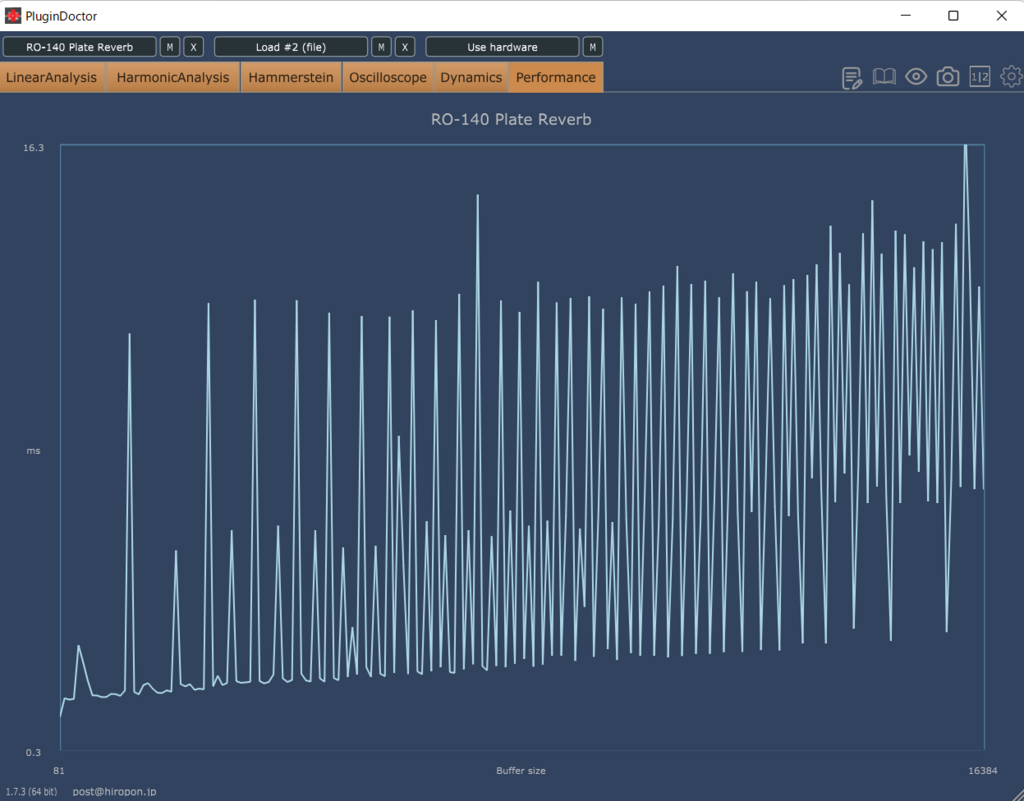Click the 16.3 y-axis maximum label

33,148
